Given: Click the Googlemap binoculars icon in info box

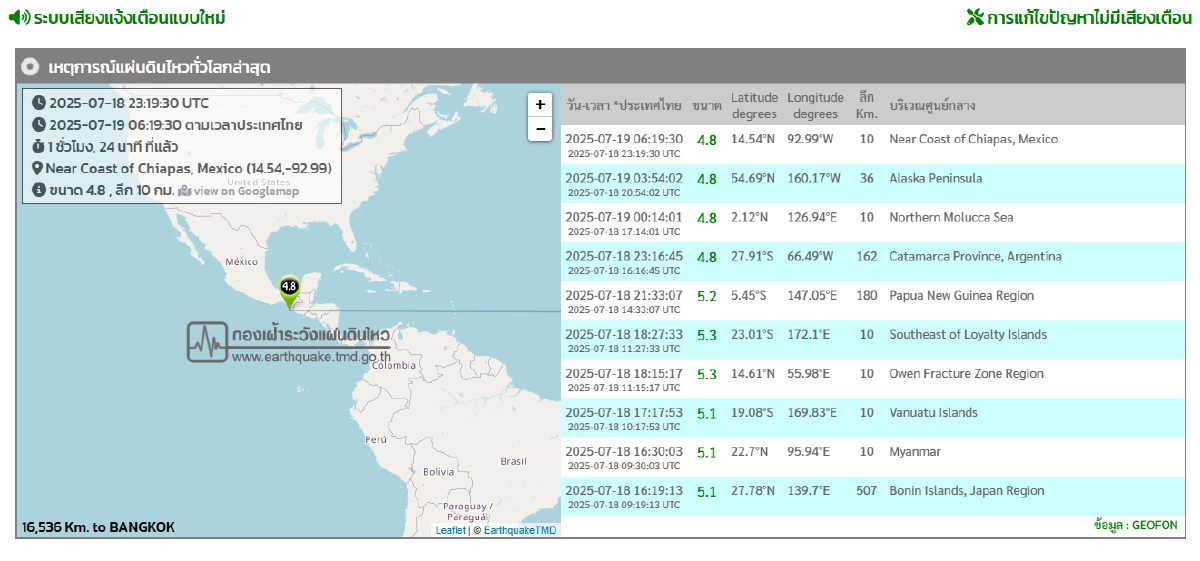Looking at the screenshot, I should coord(185,191).
